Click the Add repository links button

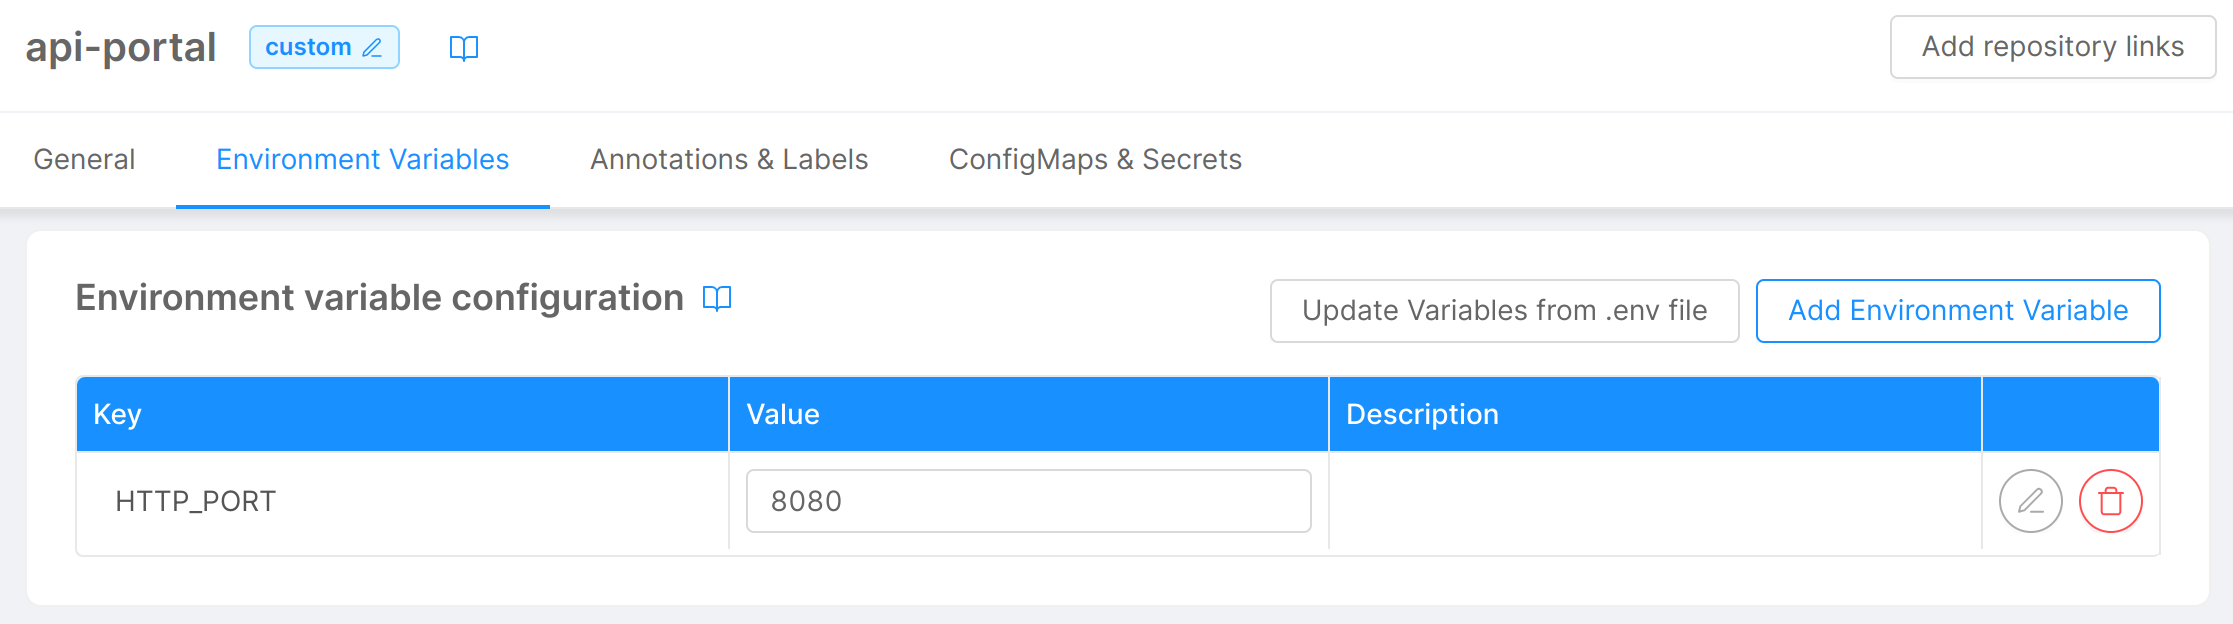pyautogui.click(x=2052, y=46)
